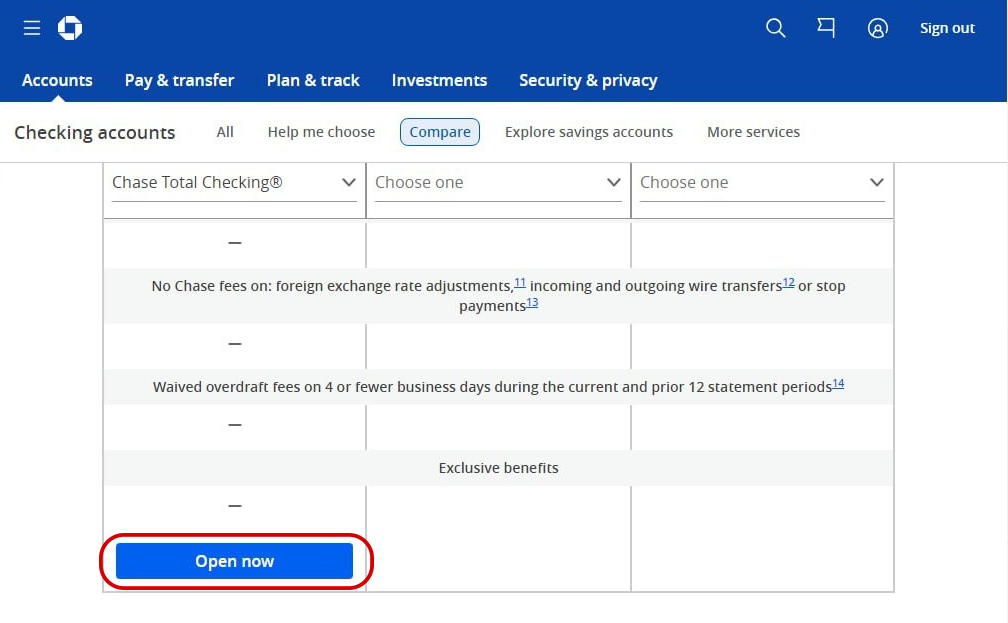Viewport: 1008px width, 623px height.
Task: Open the Investments menu
Action: pos(439,80)
